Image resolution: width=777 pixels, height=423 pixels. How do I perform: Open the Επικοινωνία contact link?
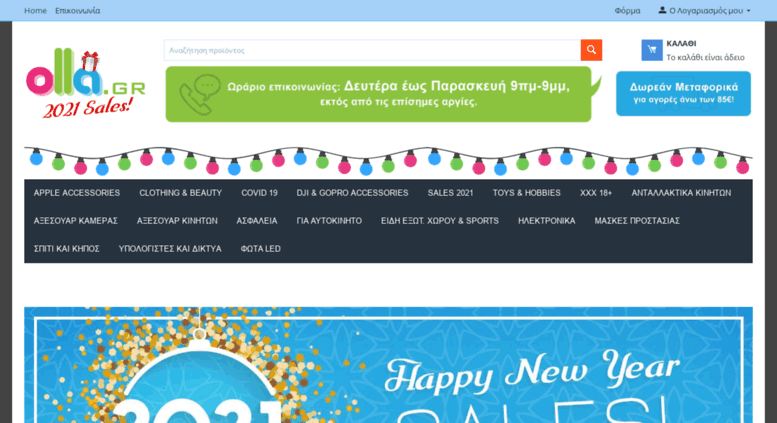click(77, 10)
